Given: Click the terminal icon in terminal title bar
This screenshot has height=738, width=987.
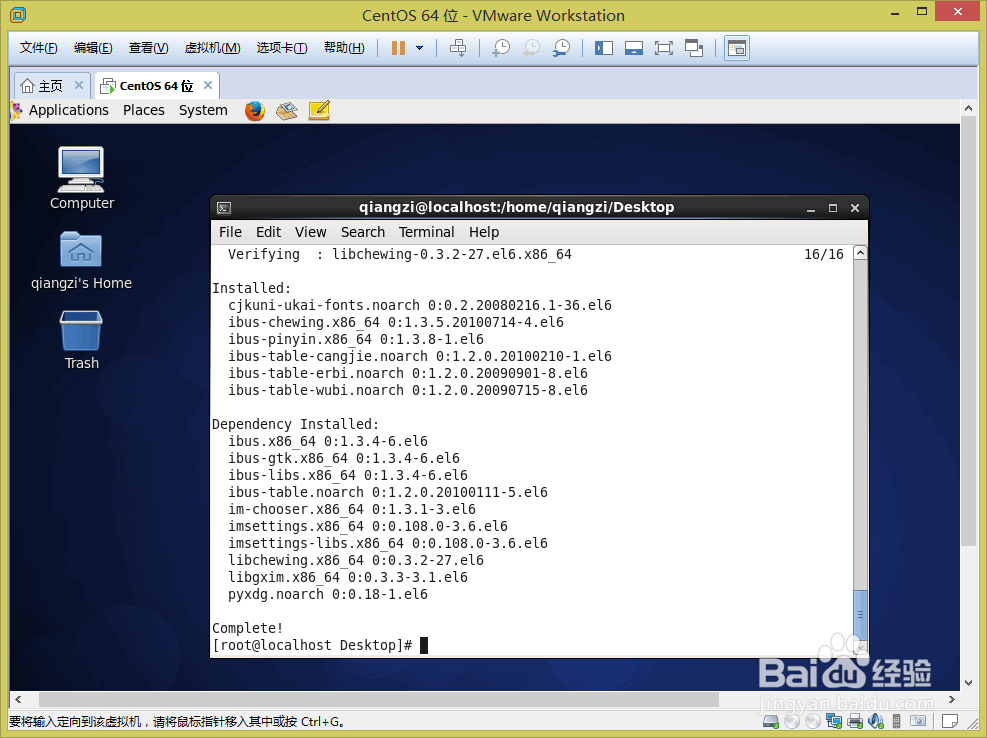Looking at the screenshot, I should click(223, 208).
